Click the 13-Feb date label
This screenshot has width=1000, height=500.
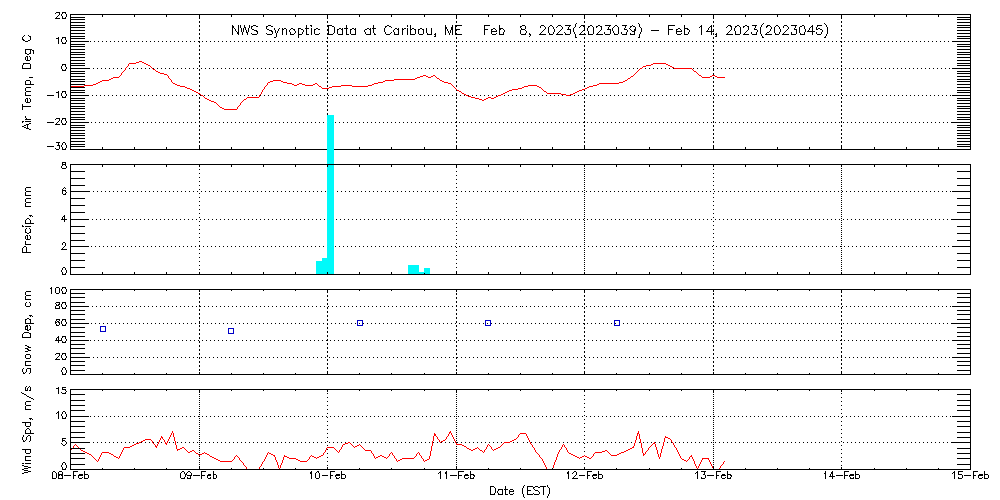(x=713, y=478)
